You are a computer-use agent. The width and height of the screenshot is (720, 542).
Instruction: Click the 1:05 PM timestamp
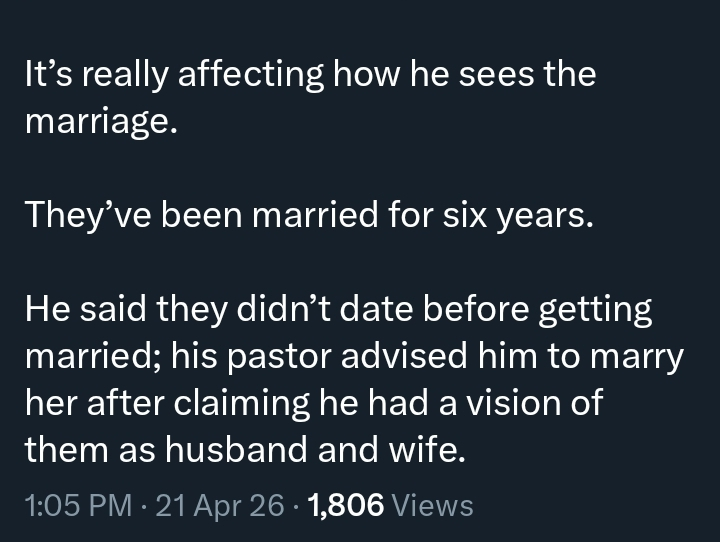tap(74, 505)
